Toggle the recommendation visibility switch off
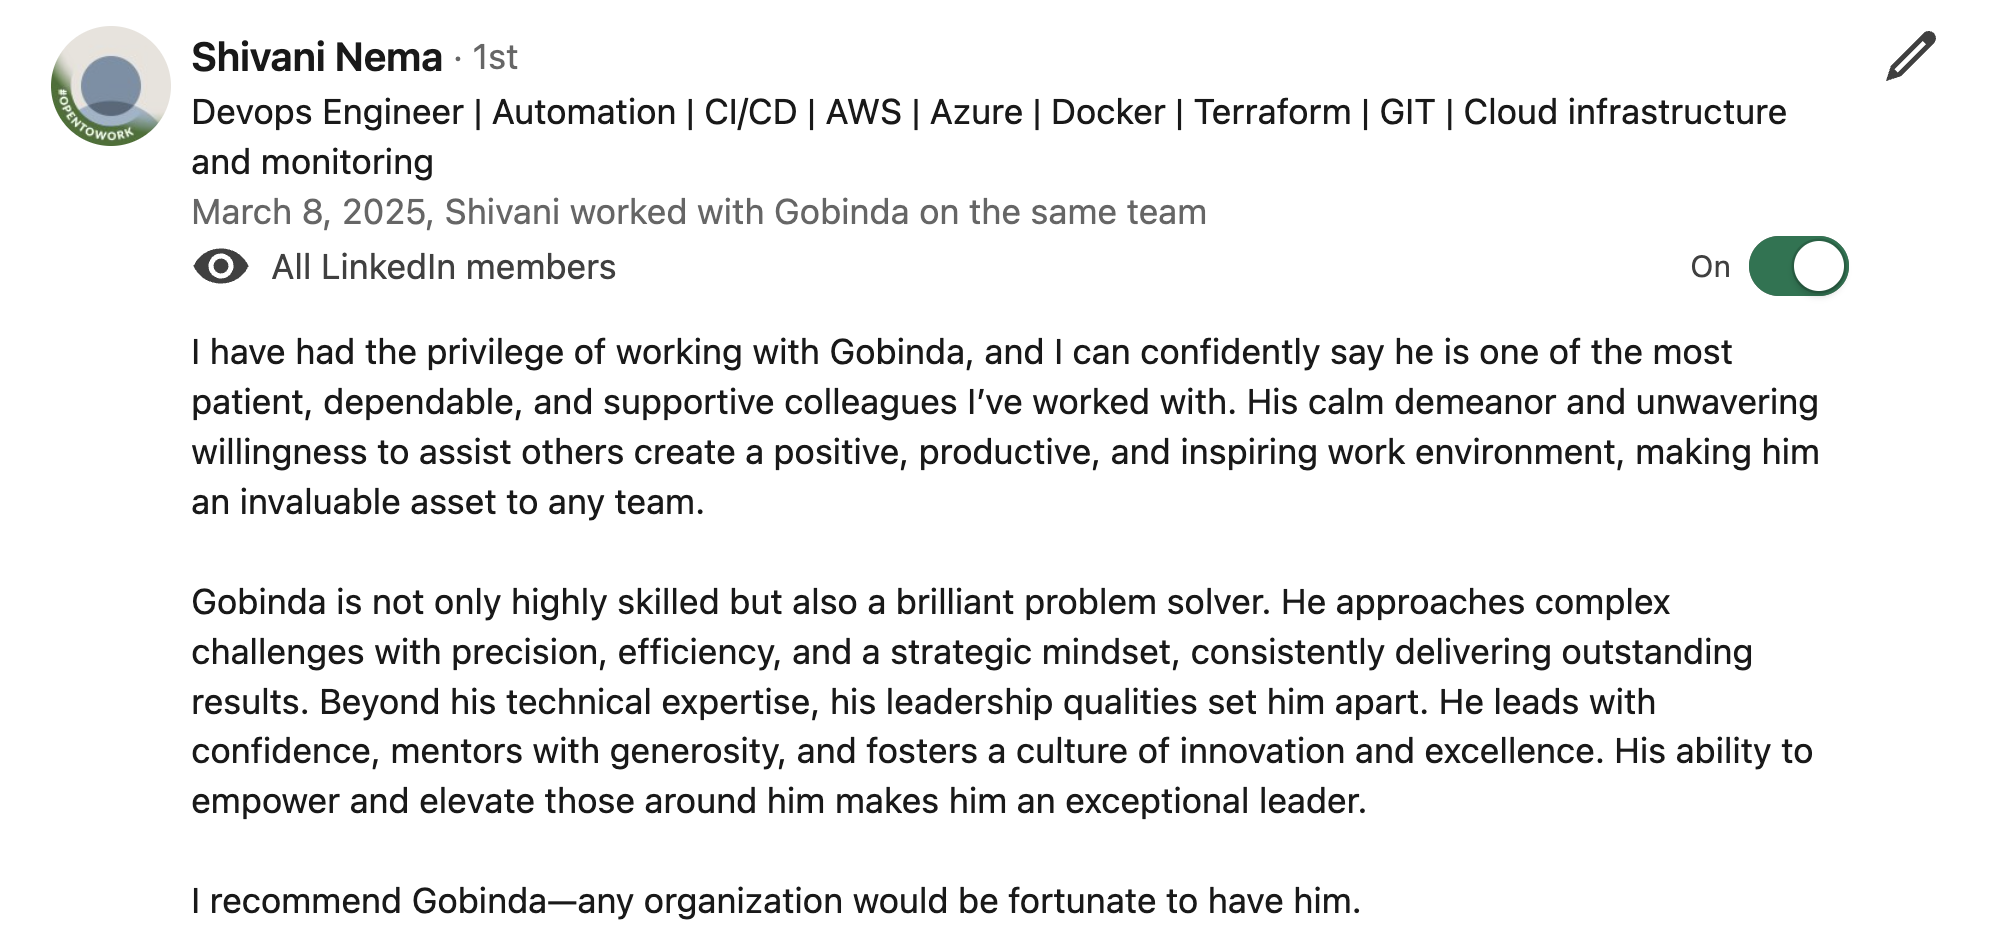Viewport: 1994px width, 946px height. [x=1800, y=265]
